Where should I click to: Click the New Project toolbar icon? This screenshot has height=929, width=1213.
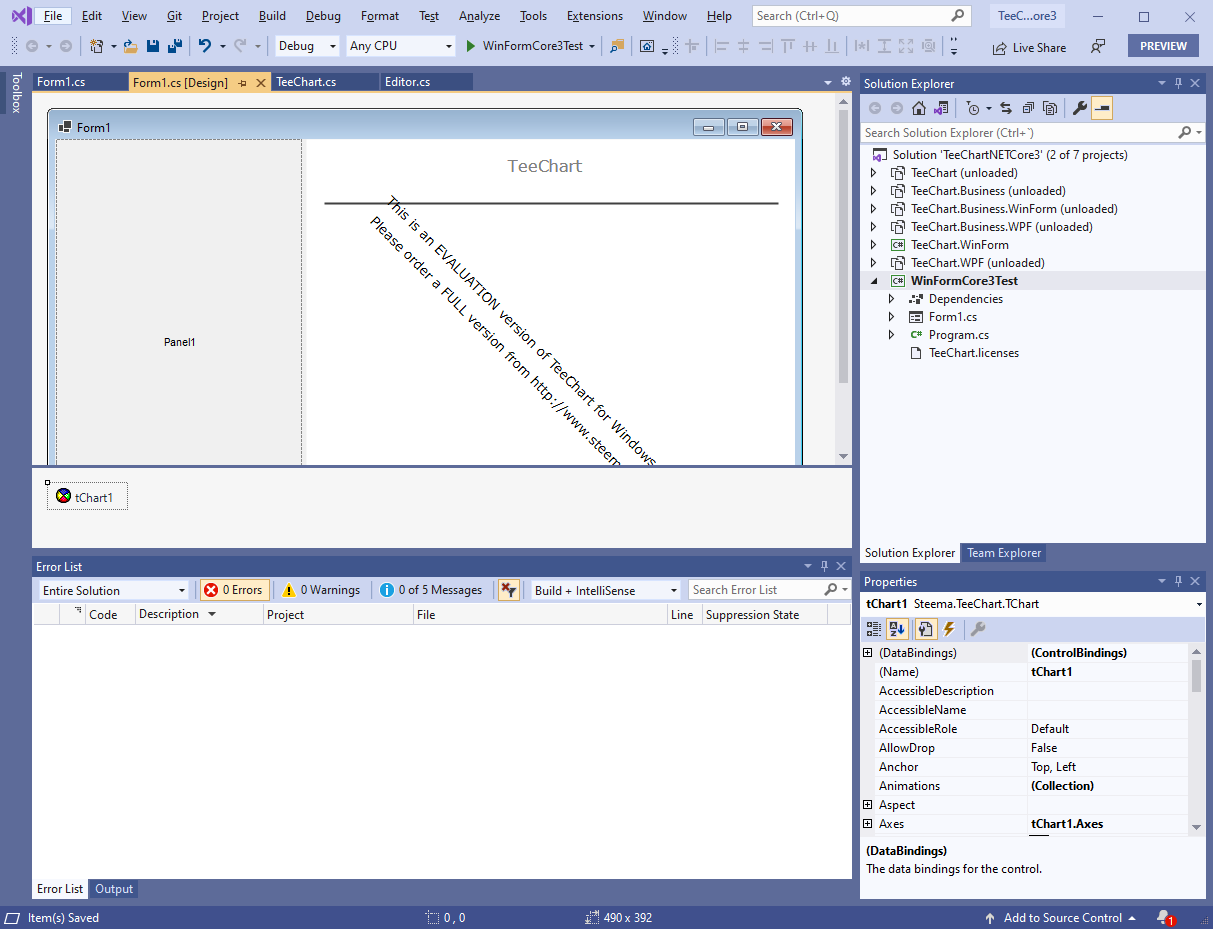click(x=97, y=46)
